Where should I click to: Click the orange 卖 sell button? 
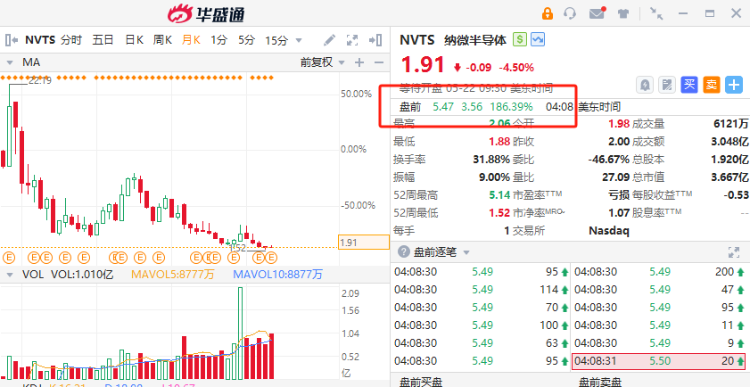(711, 85)
